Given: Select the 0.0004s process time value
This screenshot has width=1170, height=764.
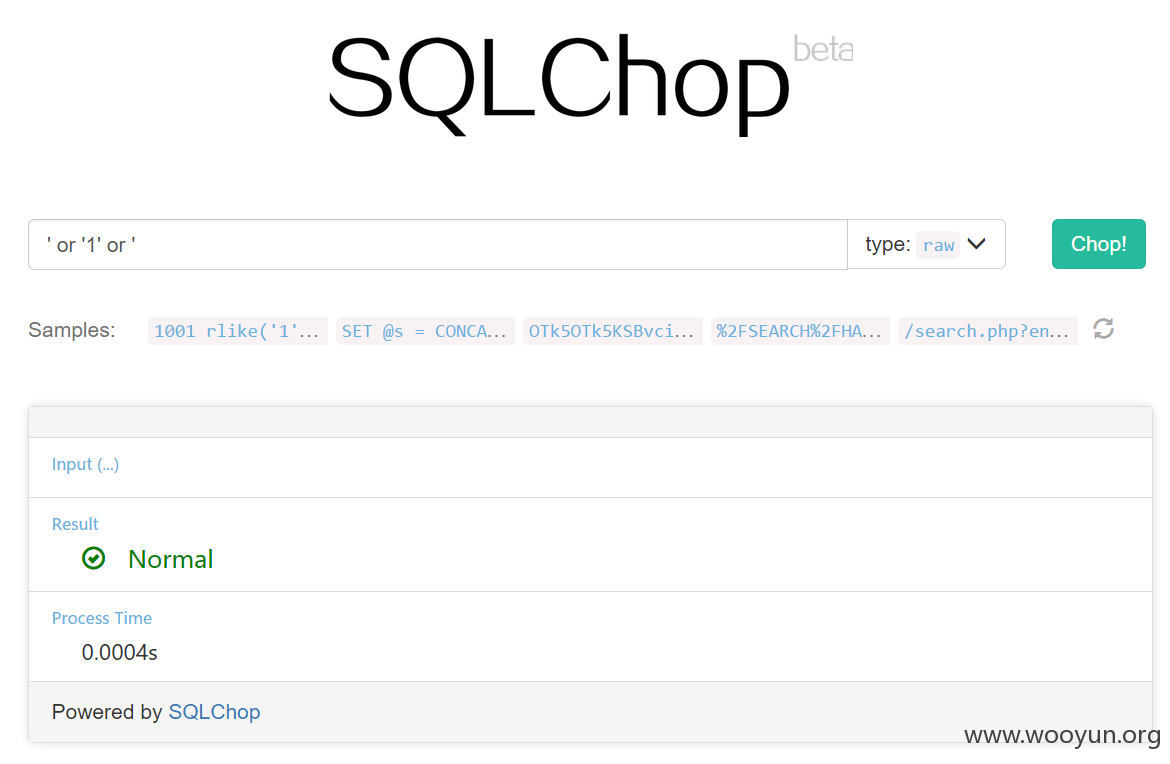Looking at the screenshot, I should click(x=119, y=652).
